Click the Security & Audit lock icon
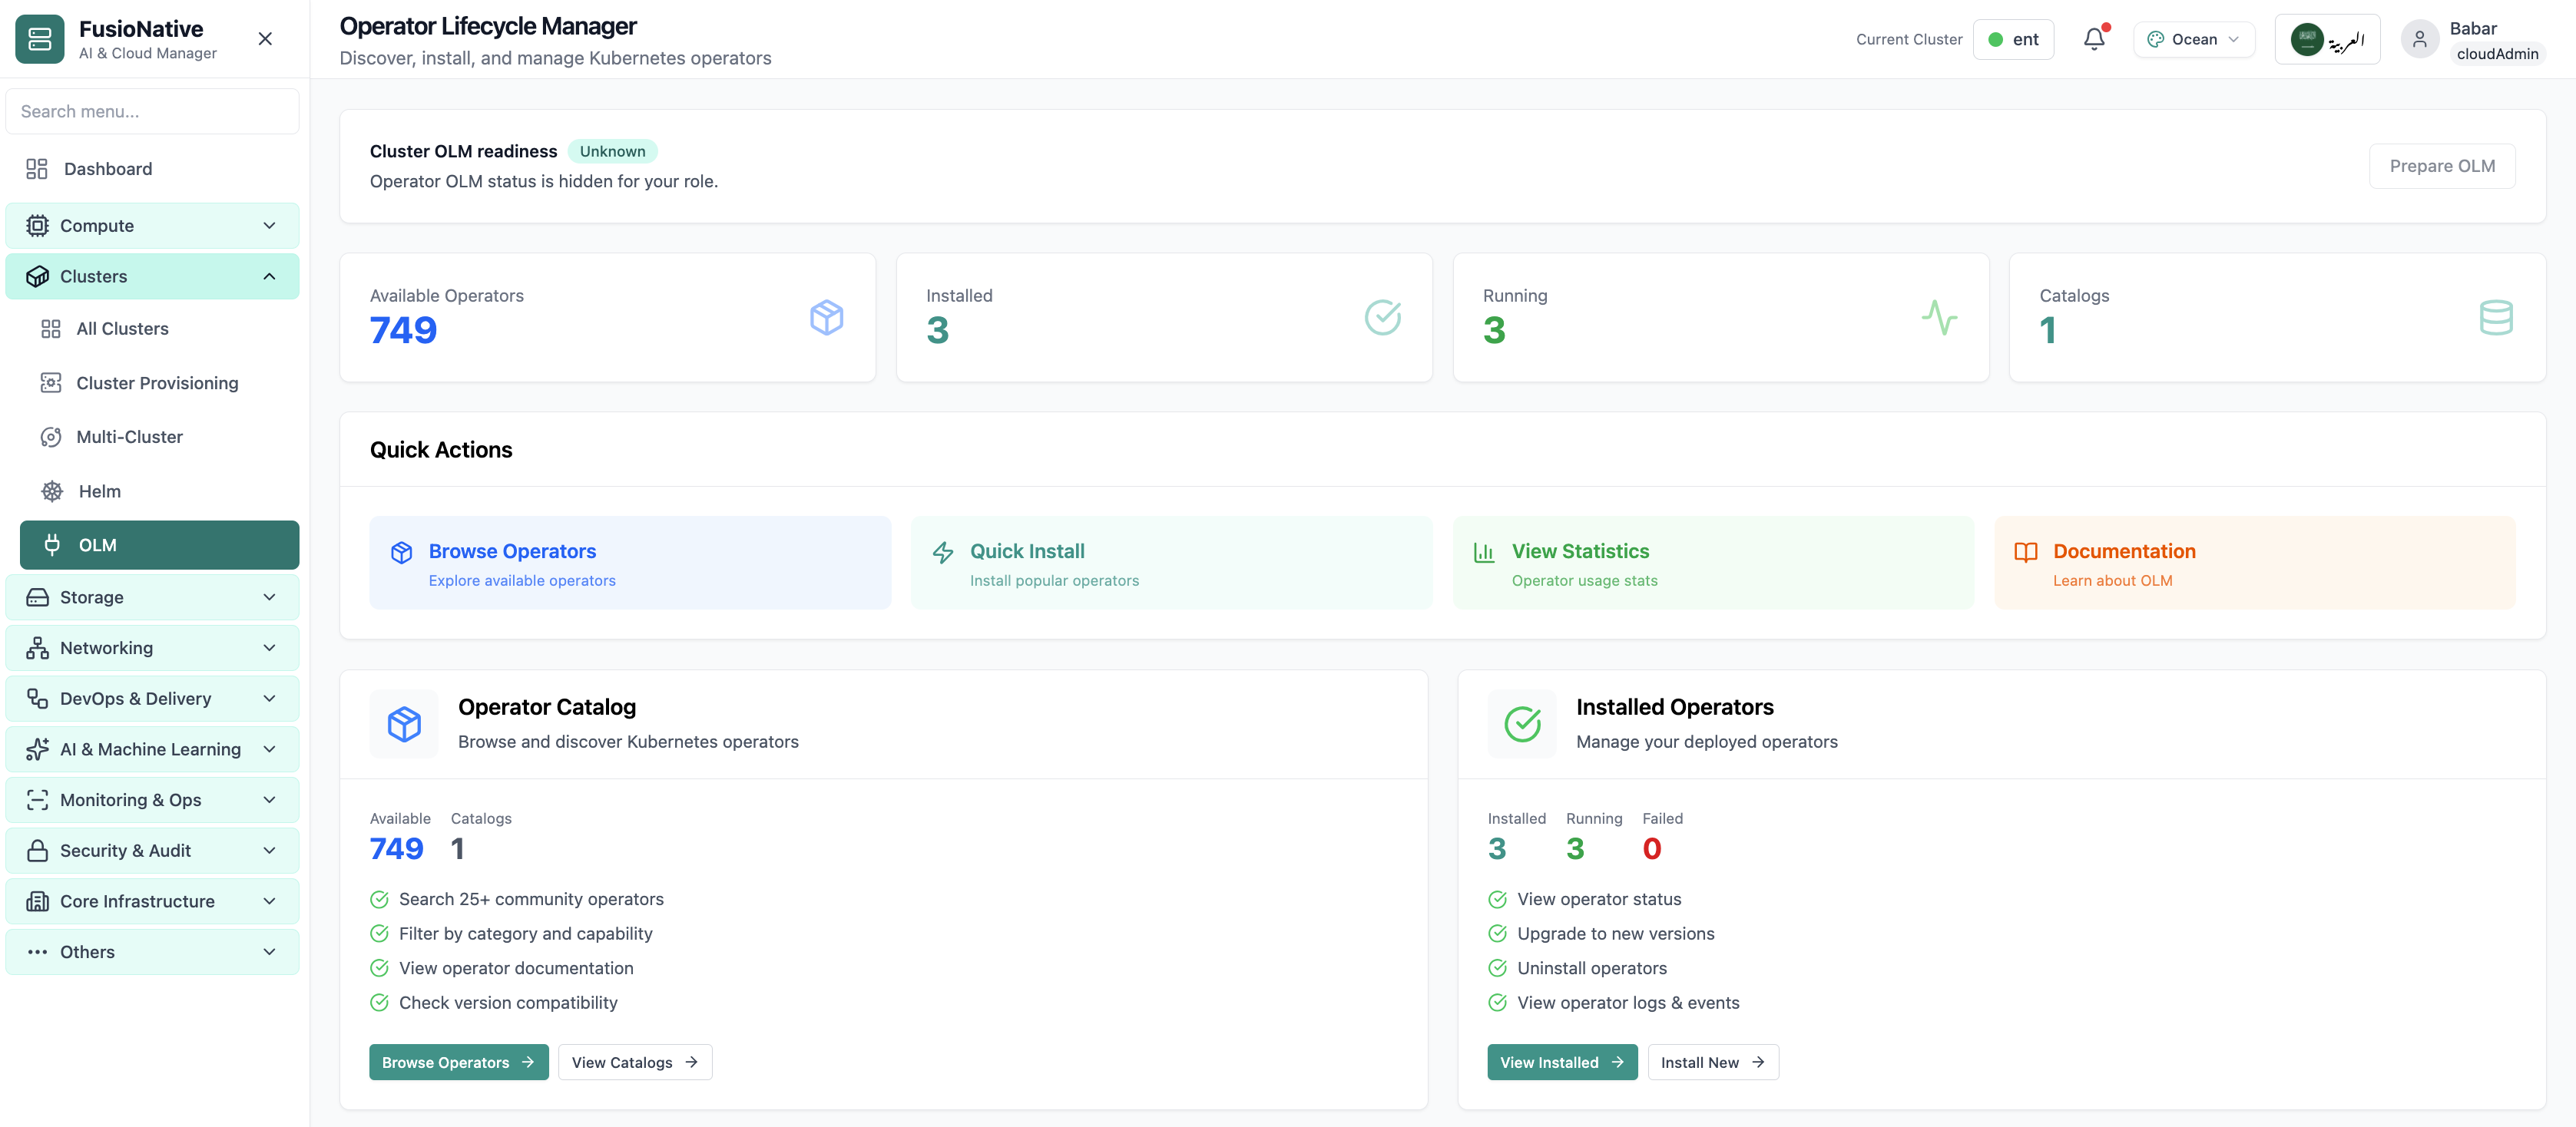2576x1127 pixels. click(37, 851)
